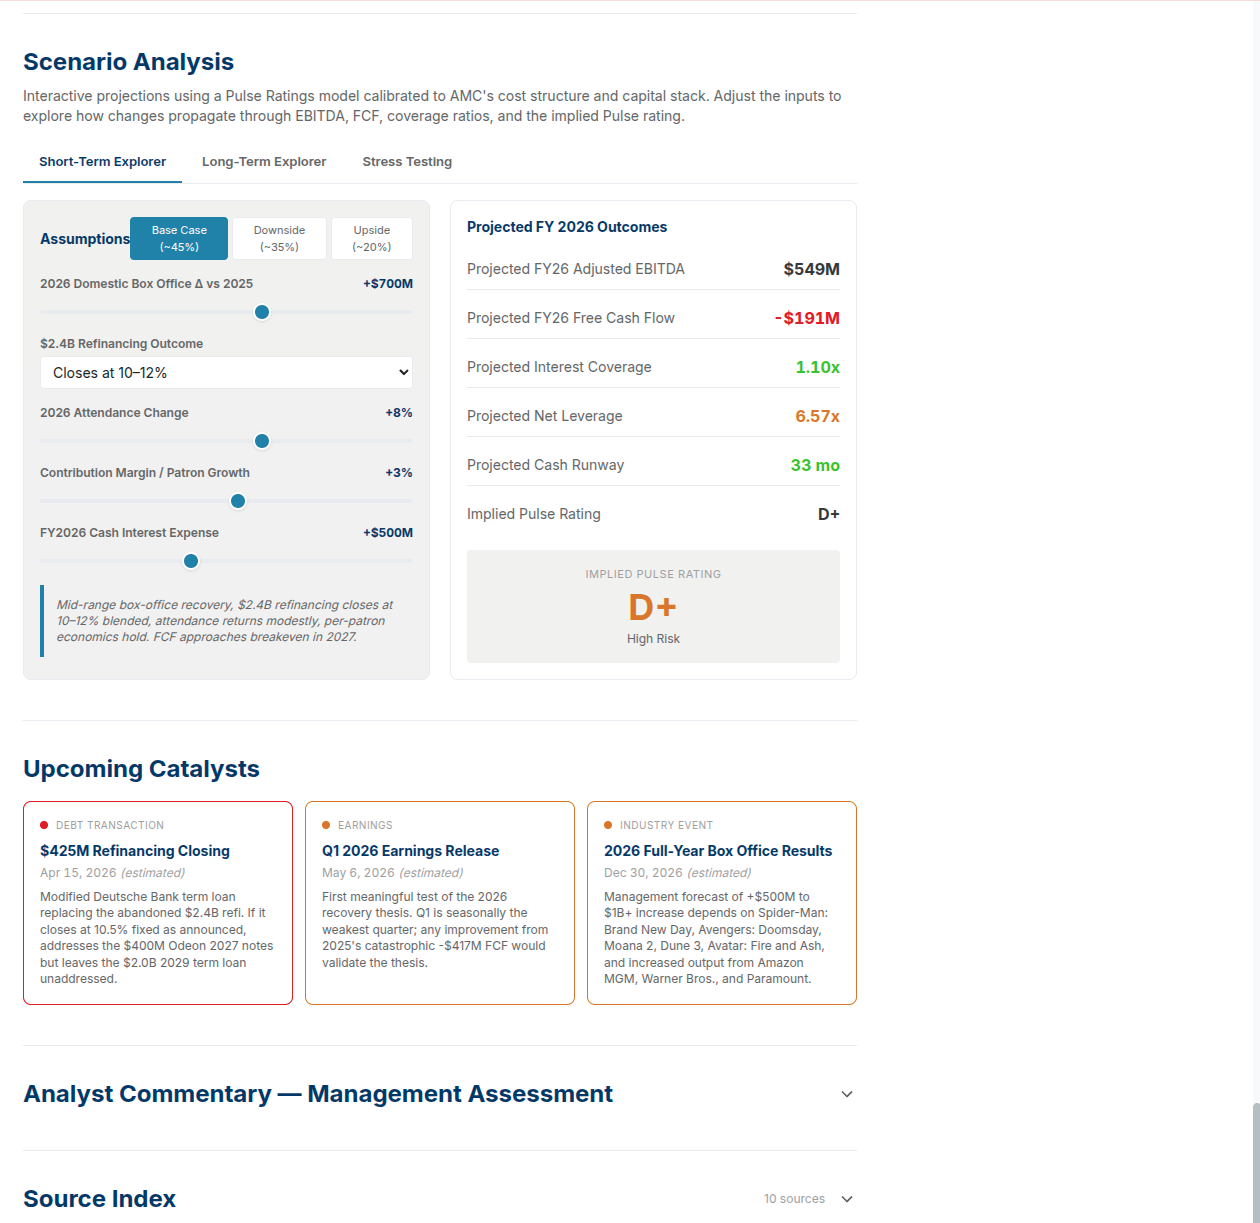The width and height of the screenshot is (1260, 1223).
Task: Open the Long-Term Explorer tab
Action: 264,162
